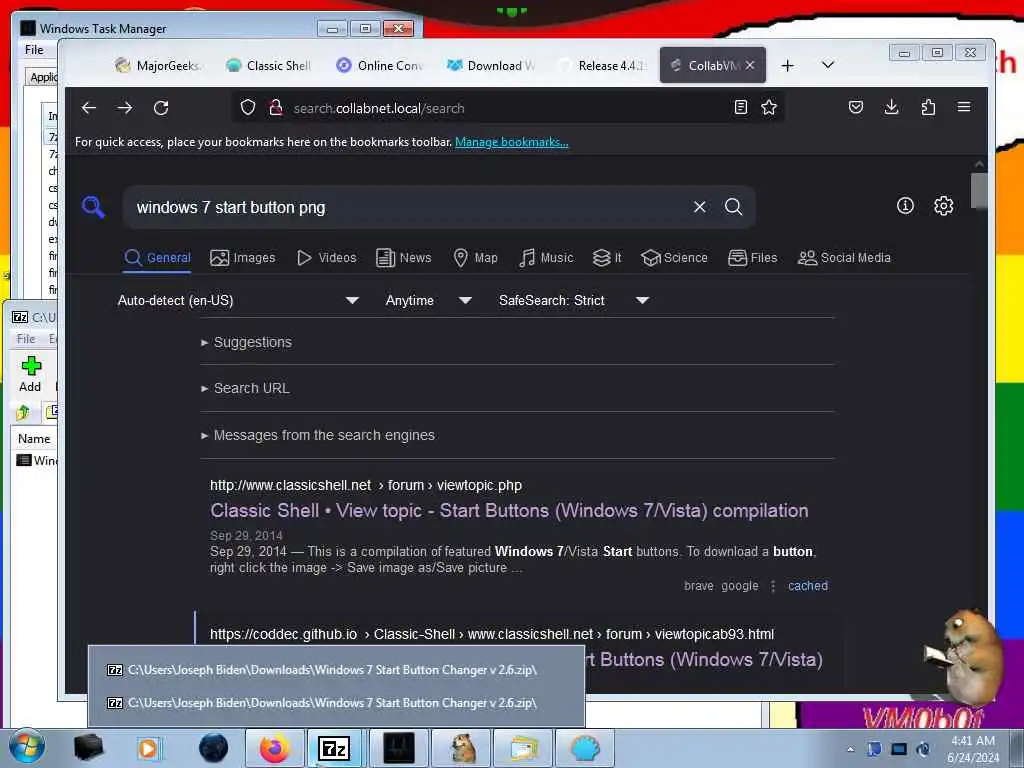
Task: Select the Music search category
Action: click(546, 258)
